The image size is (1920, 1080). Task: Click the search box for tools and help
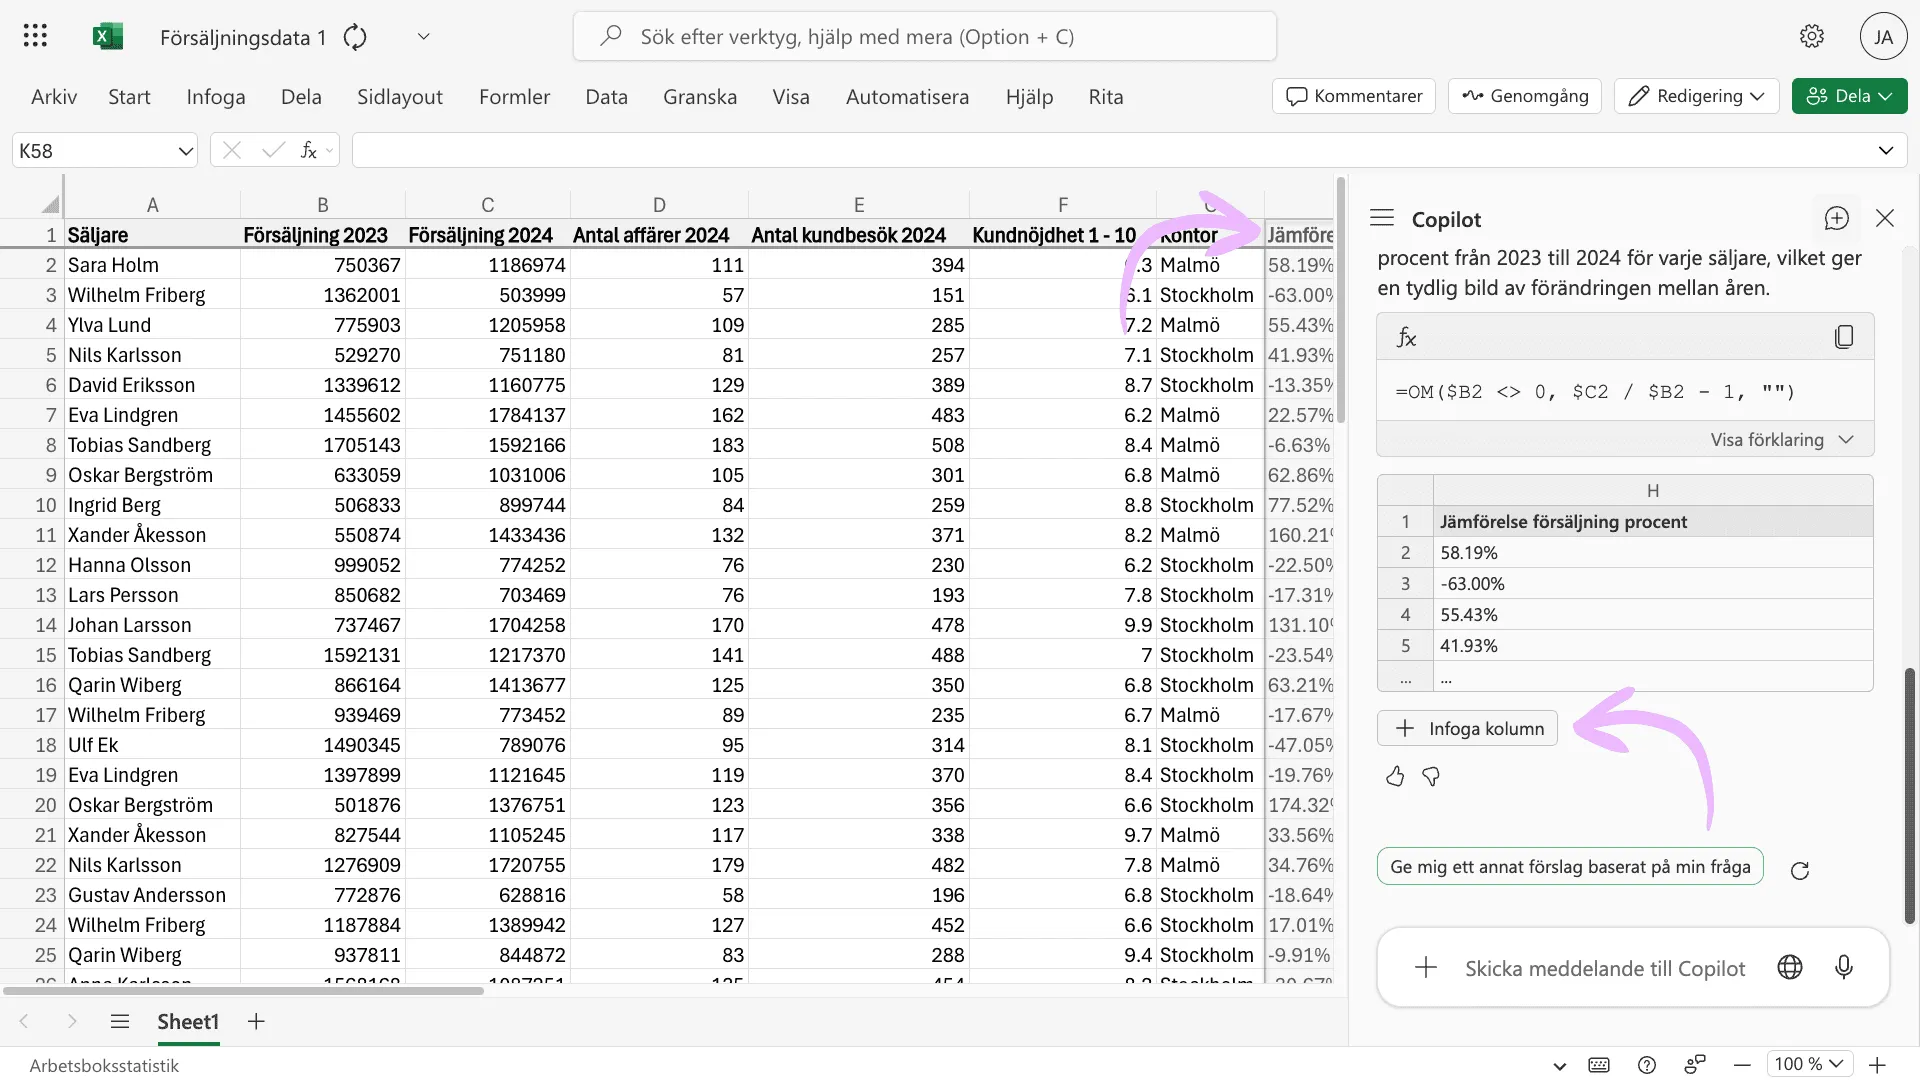pyautogui.click(x=925, y=36)
